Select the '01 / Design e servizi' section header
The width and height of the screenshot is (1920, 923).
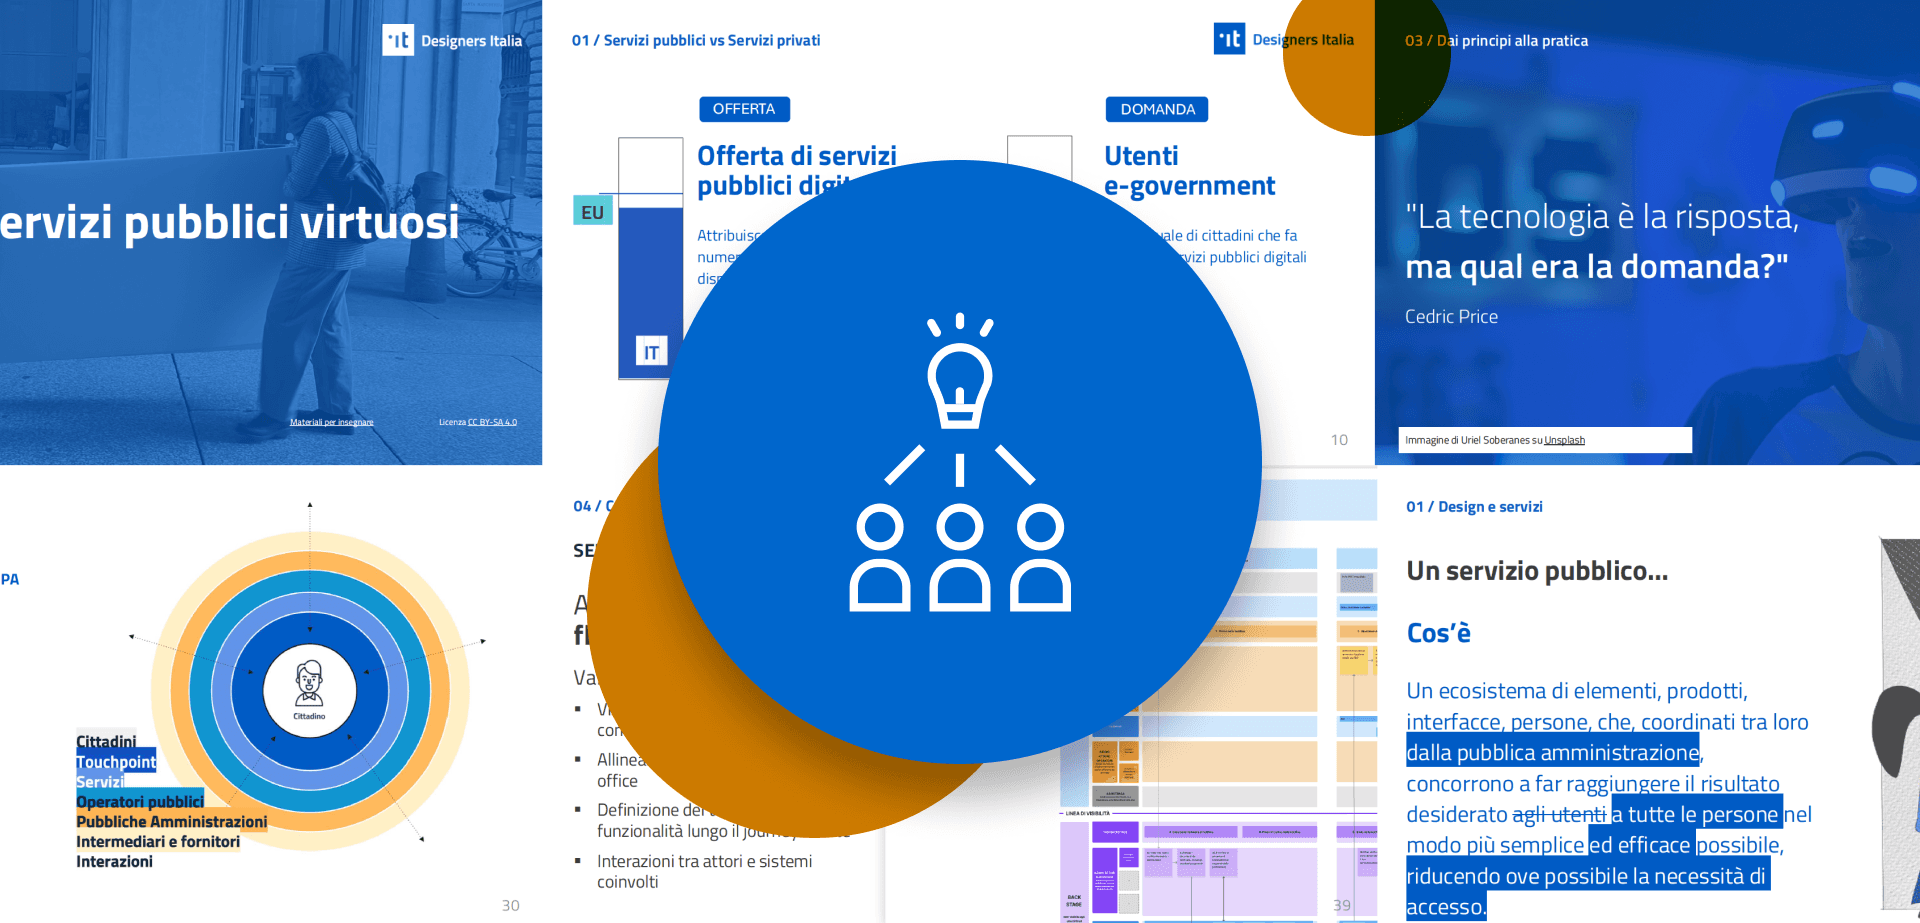click(1474, 507)
